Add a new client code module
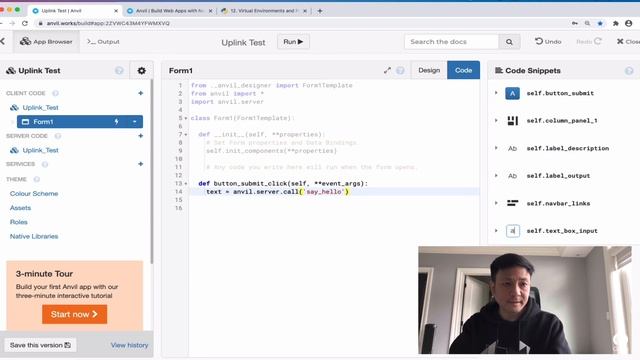This screenshot has width=640, height=360. point(140,93)
